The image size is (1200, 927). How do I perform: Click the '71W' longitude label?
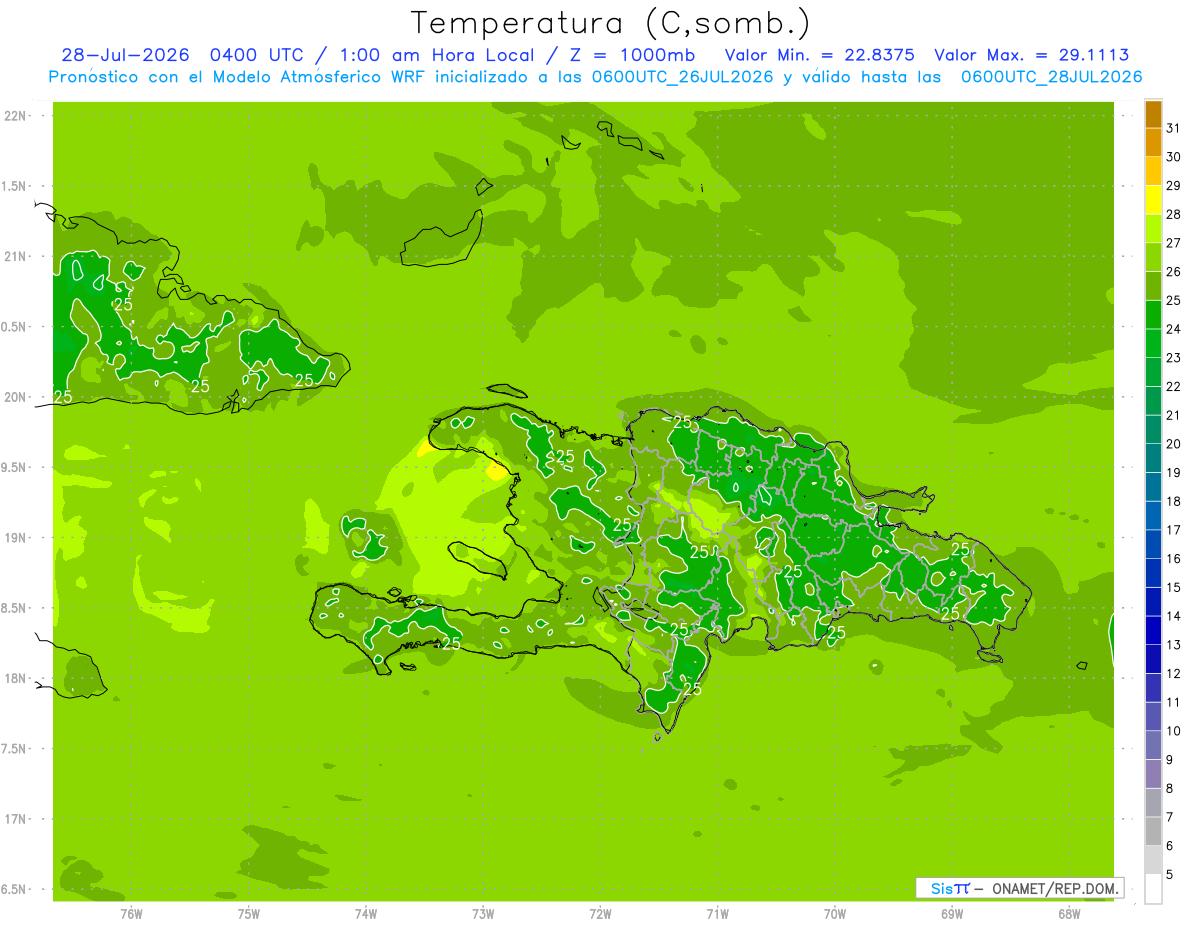(x=717, y=914)
